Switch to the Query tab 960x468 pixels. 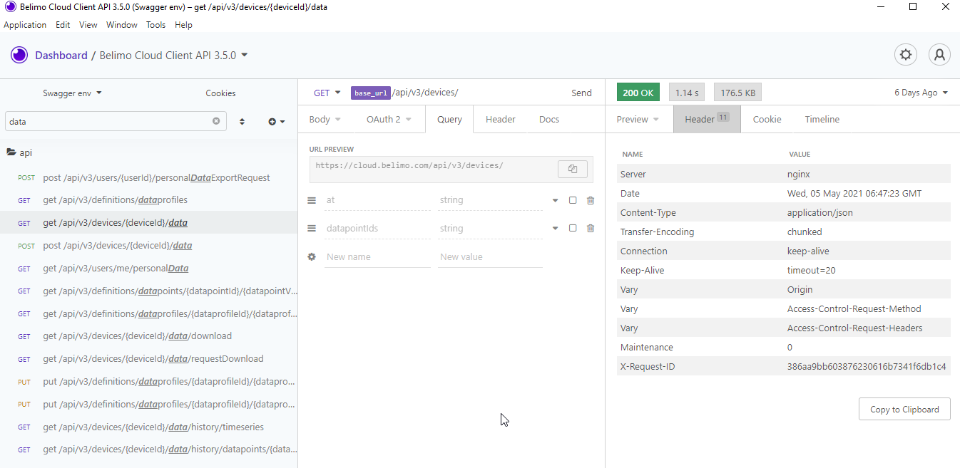tap(449, 119)
